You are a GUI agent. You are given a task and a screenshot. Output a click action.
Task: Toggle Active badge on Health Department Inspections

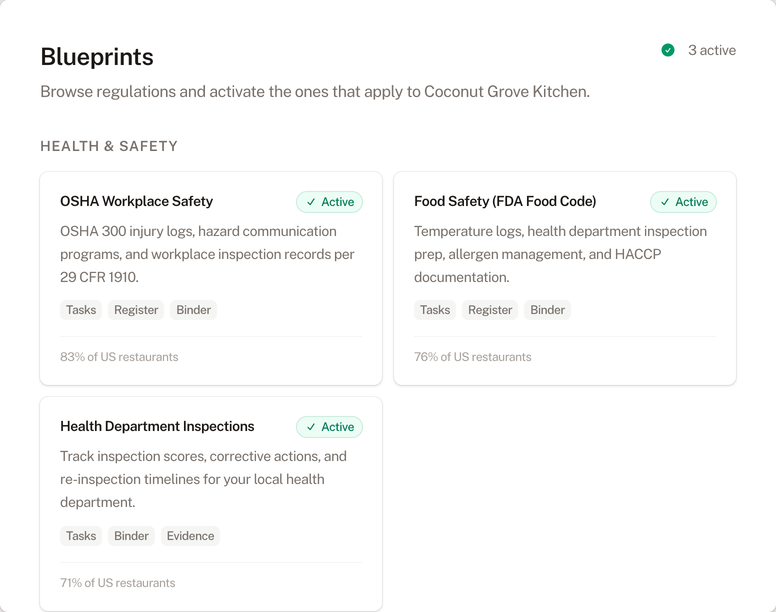(x=329, y=427)
